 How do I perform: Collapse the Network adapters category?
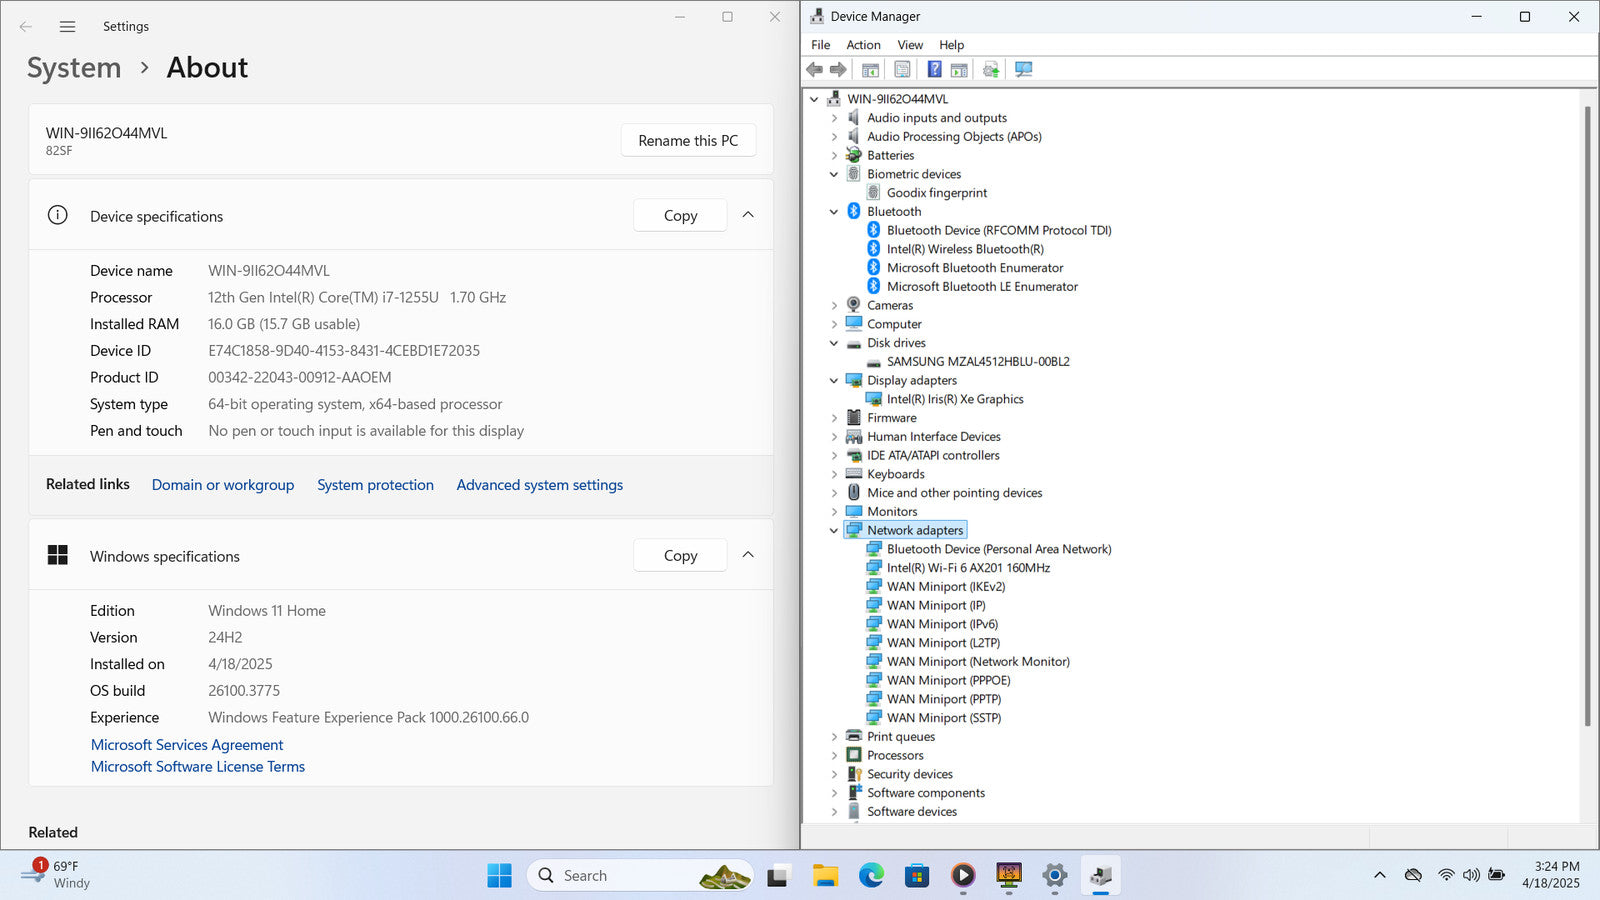pyautogui.click(x=834, y=530)
